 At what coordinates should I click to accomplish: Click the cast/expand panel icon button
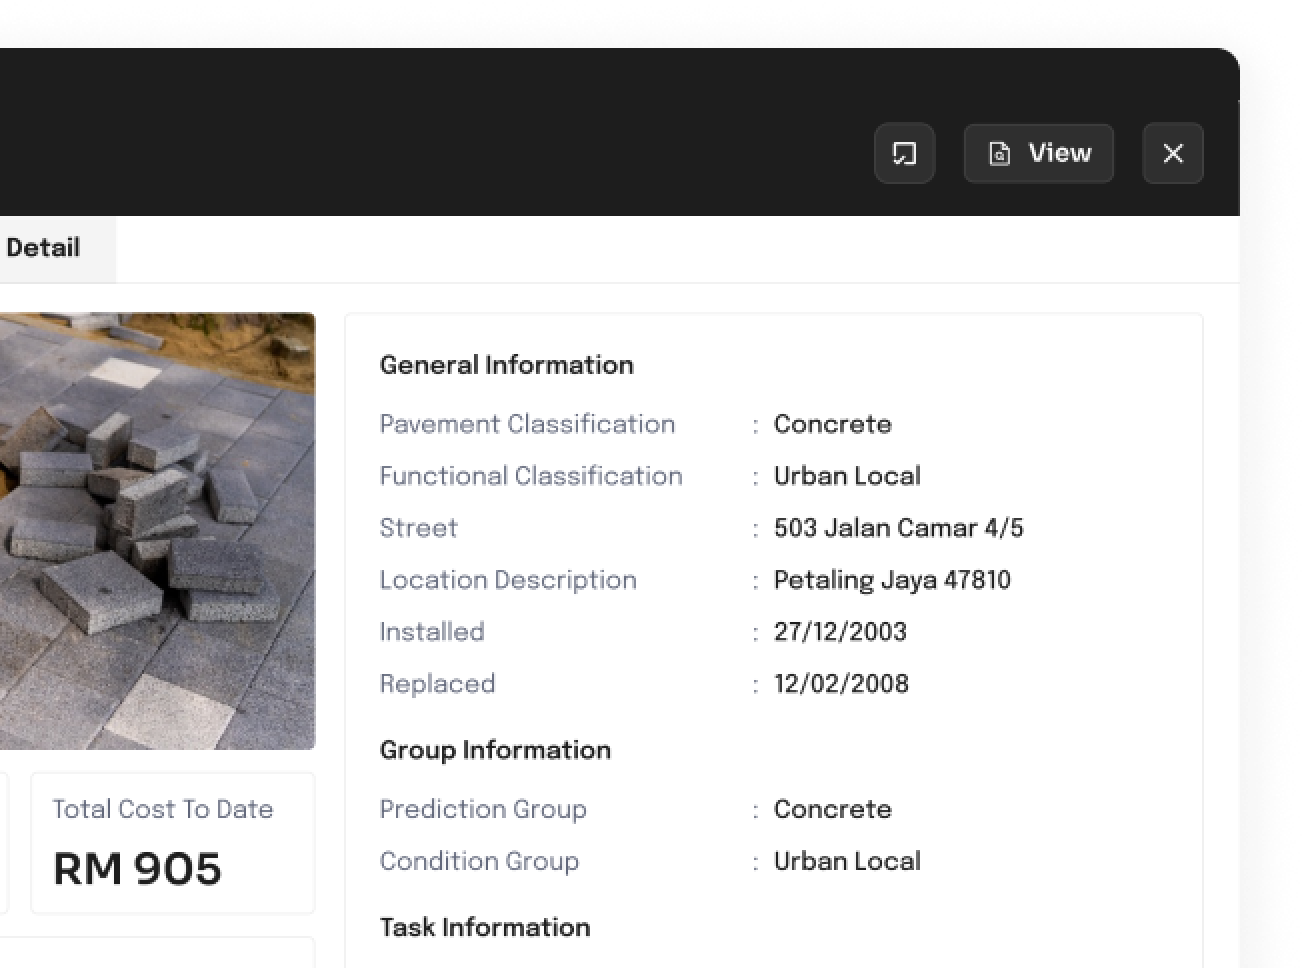pos(904,153)
